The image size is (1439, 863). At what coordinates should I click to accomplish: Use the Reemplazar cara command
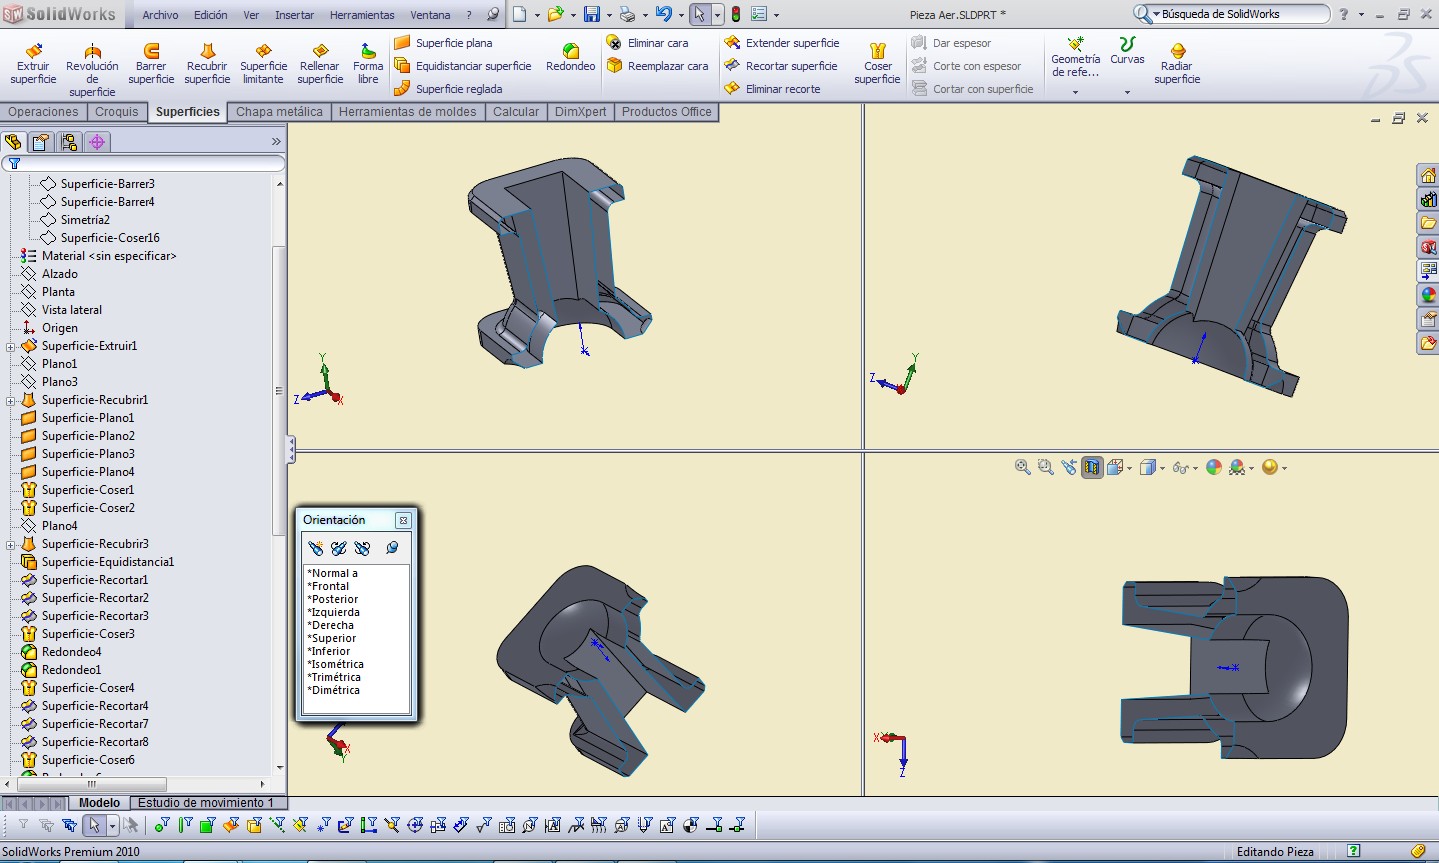pos(657,66)
